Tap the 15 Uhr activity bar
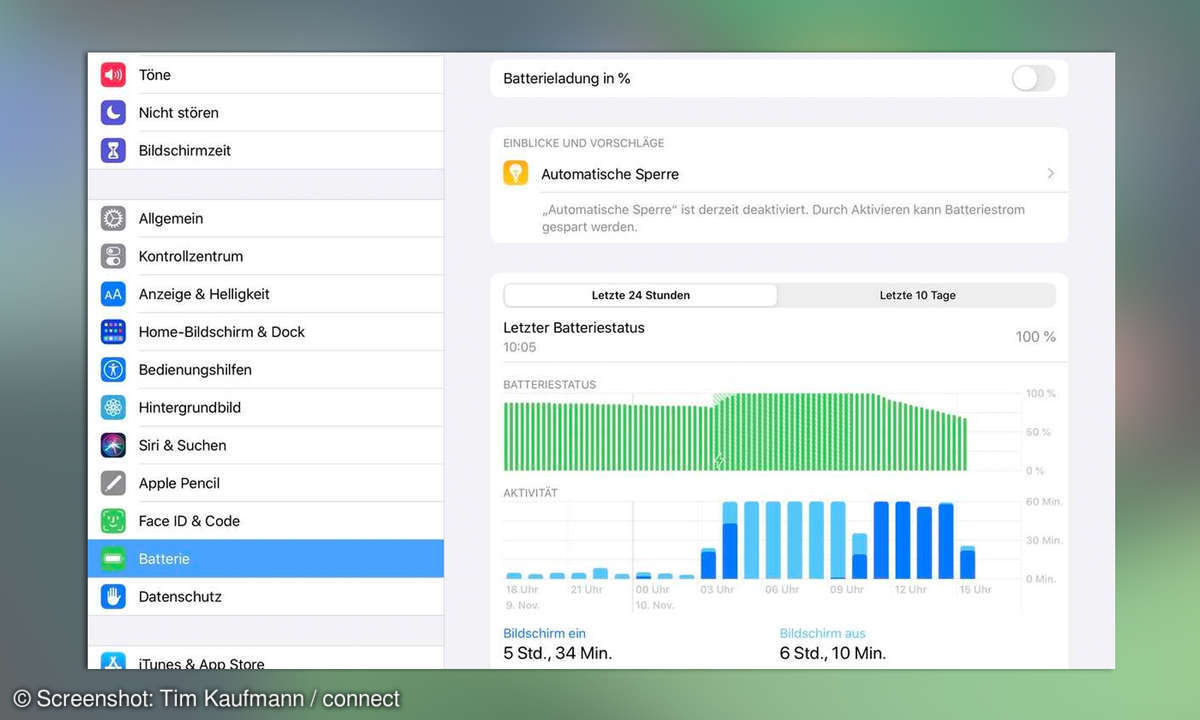Screen dimensions: 1200x720 (967, 562)
